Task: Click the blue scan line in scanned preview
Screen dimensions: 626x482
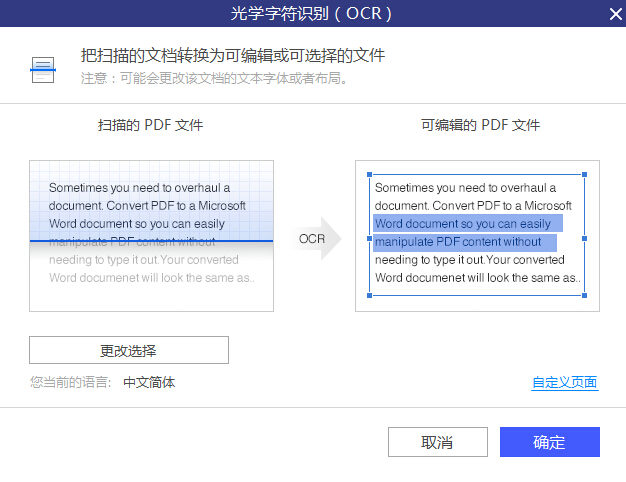Action: click(x=151, y=241)
